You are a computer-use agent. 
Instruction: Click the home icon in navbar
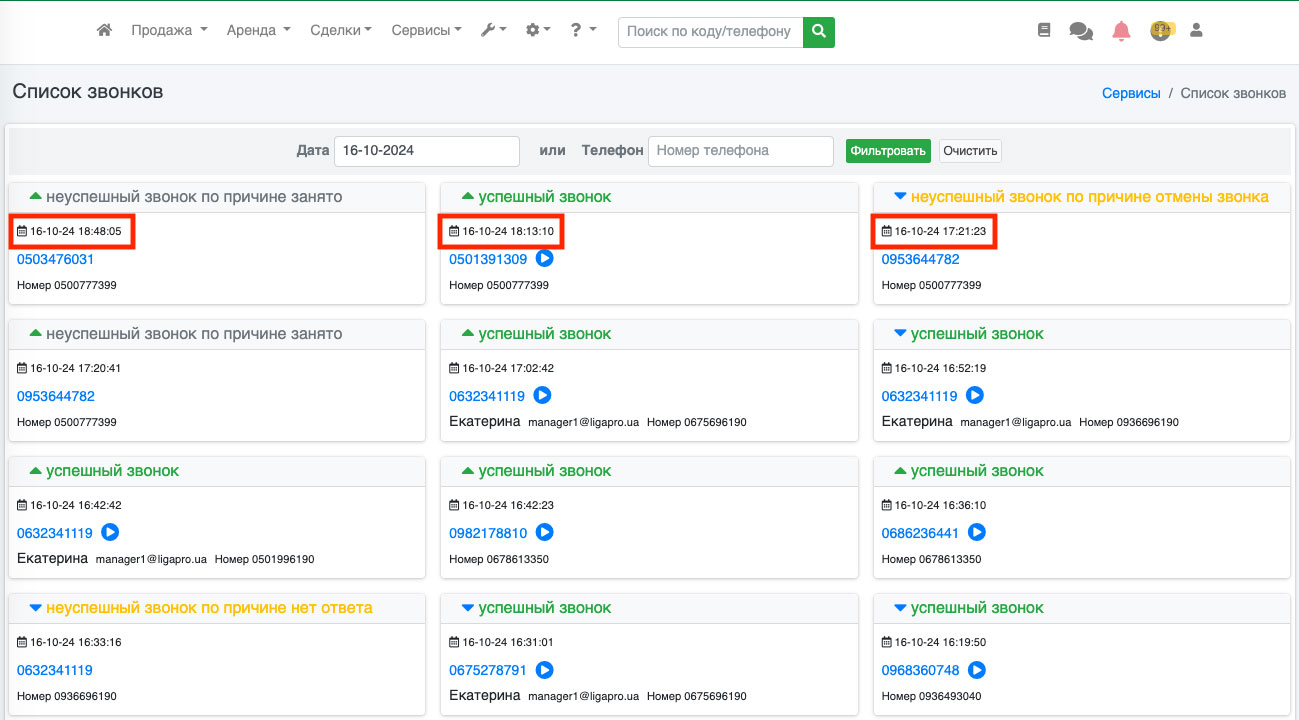[104, 31]
